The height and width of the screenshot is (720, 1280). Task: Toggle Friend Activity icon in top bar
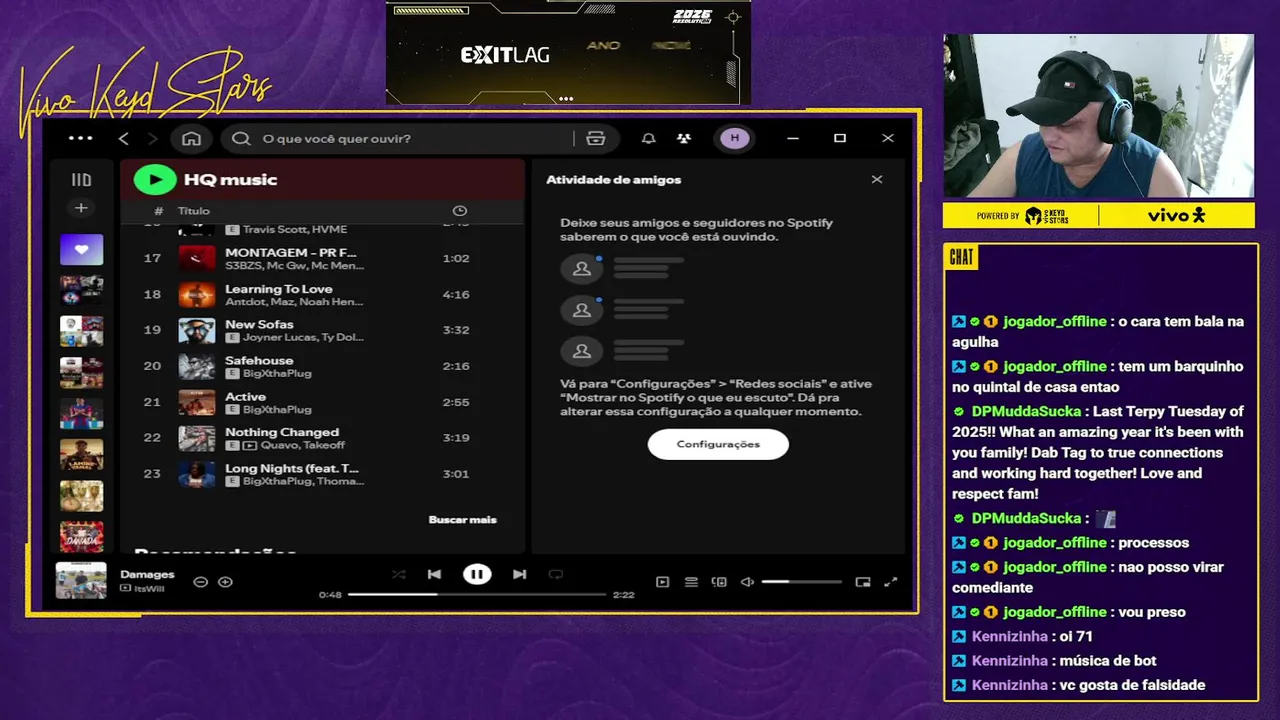(684, 138)
